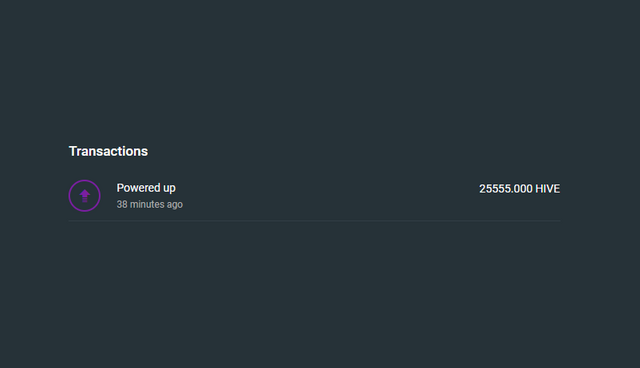Open details via the Powered up title
640x368 pixels.
point(146,188)
